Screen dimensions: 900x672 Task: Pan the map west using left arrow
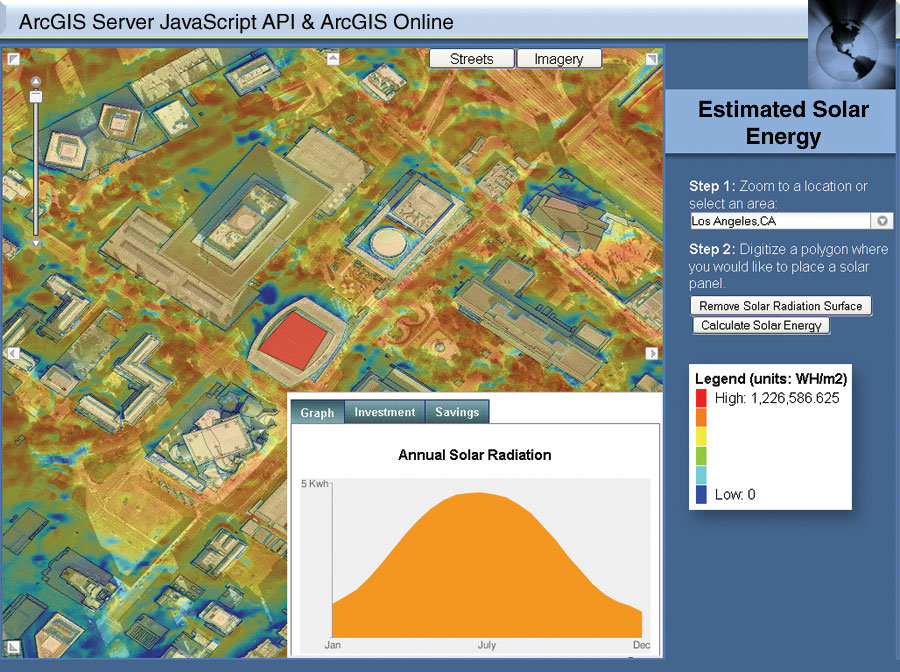click(x=13, y=354)
